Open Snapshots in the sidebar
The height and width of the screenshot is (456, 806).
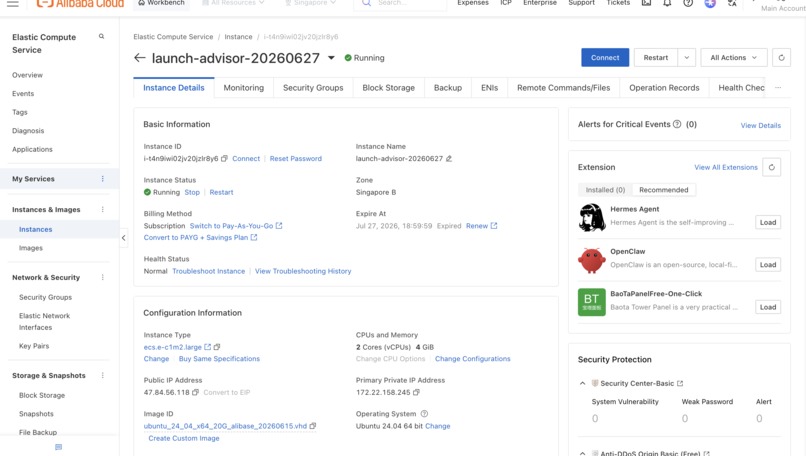tap(36, 414)
